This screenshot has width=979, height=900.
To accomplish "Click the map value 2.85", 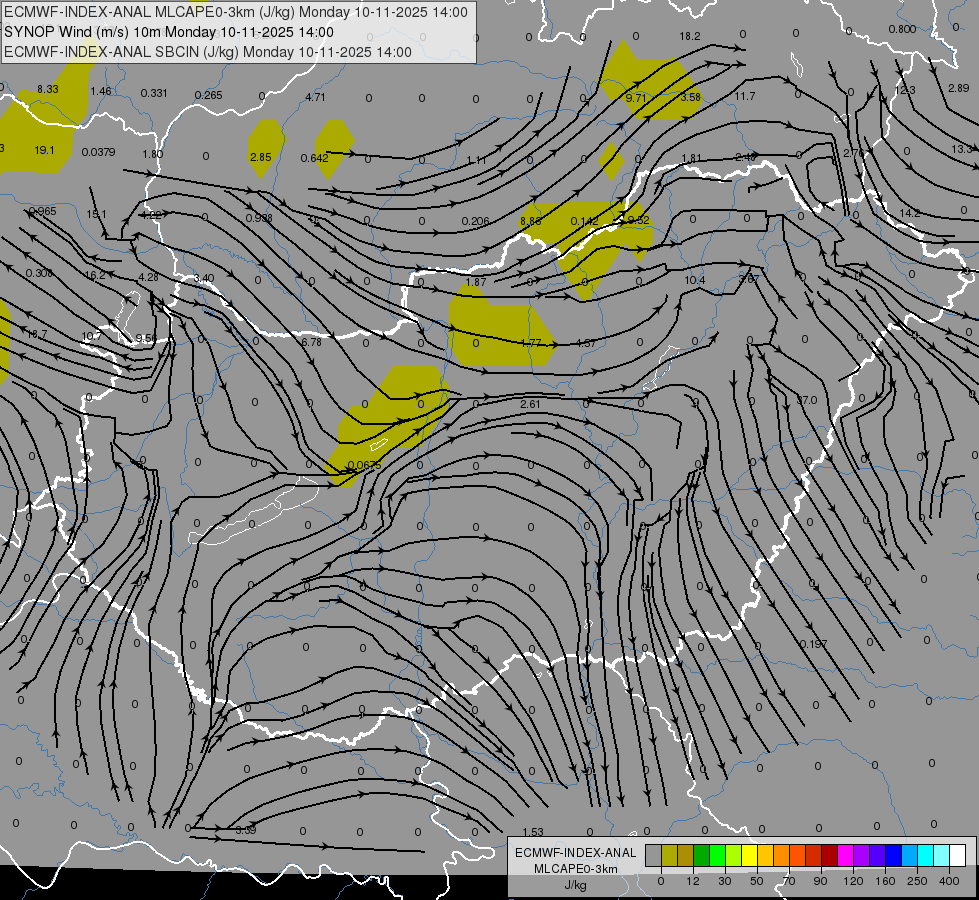I will [260, 157].
